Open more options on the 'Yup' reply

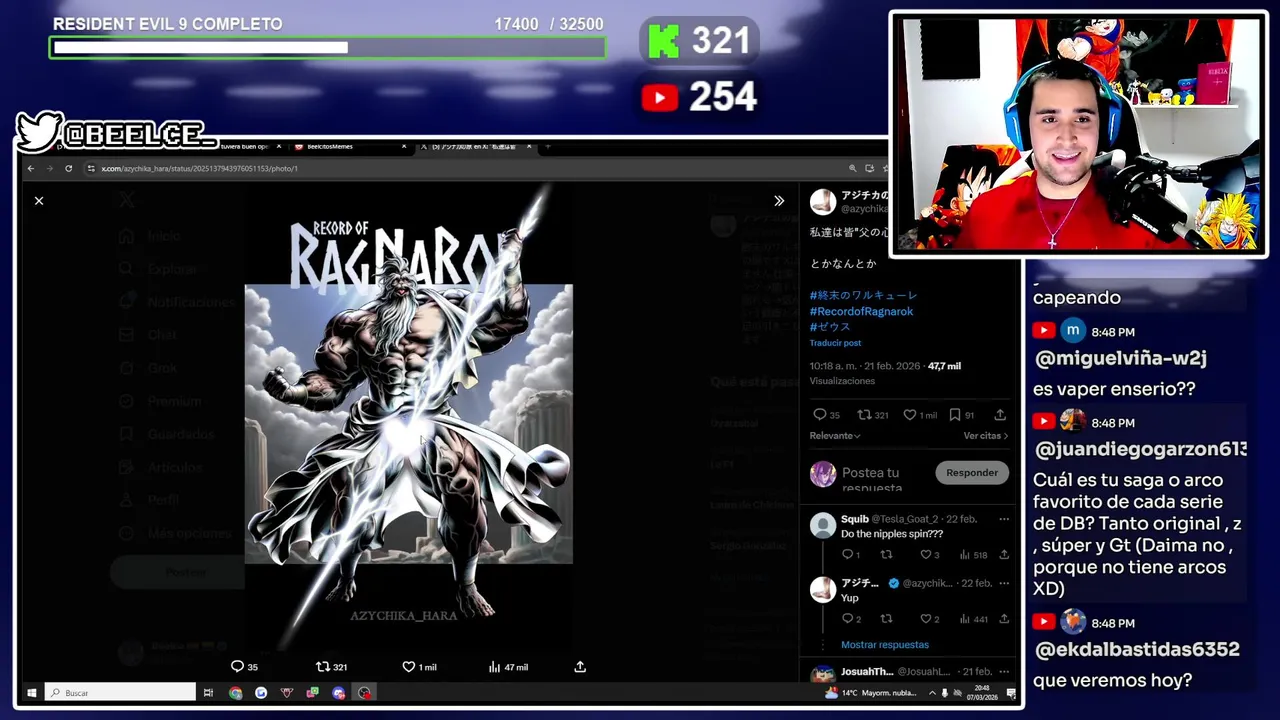(1004, 583)
